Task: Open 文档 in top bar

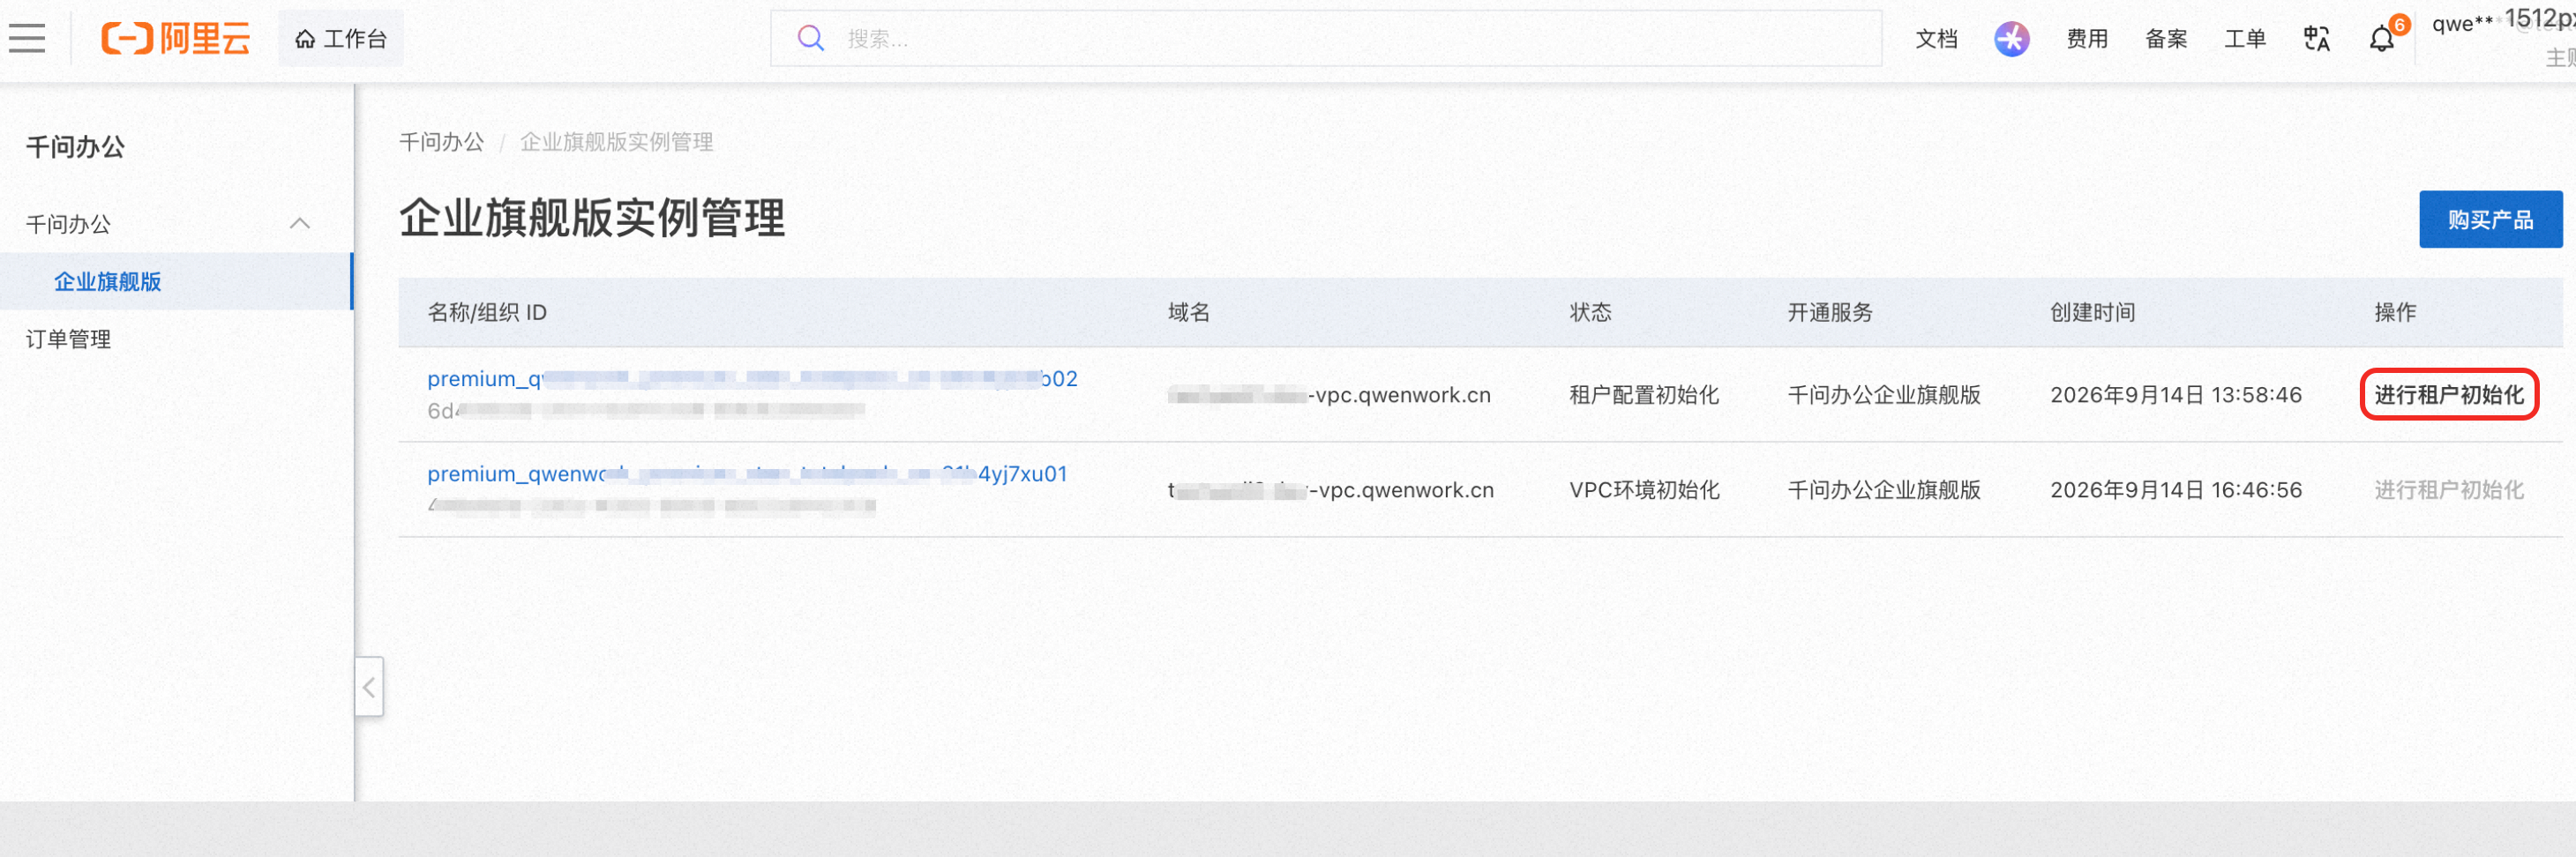Action: click(1936, 38)
